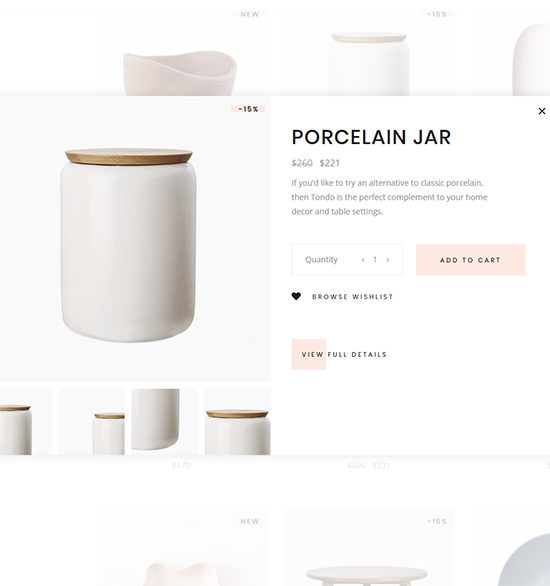Add the Porcelain Jar to cart

pos(470,260)
